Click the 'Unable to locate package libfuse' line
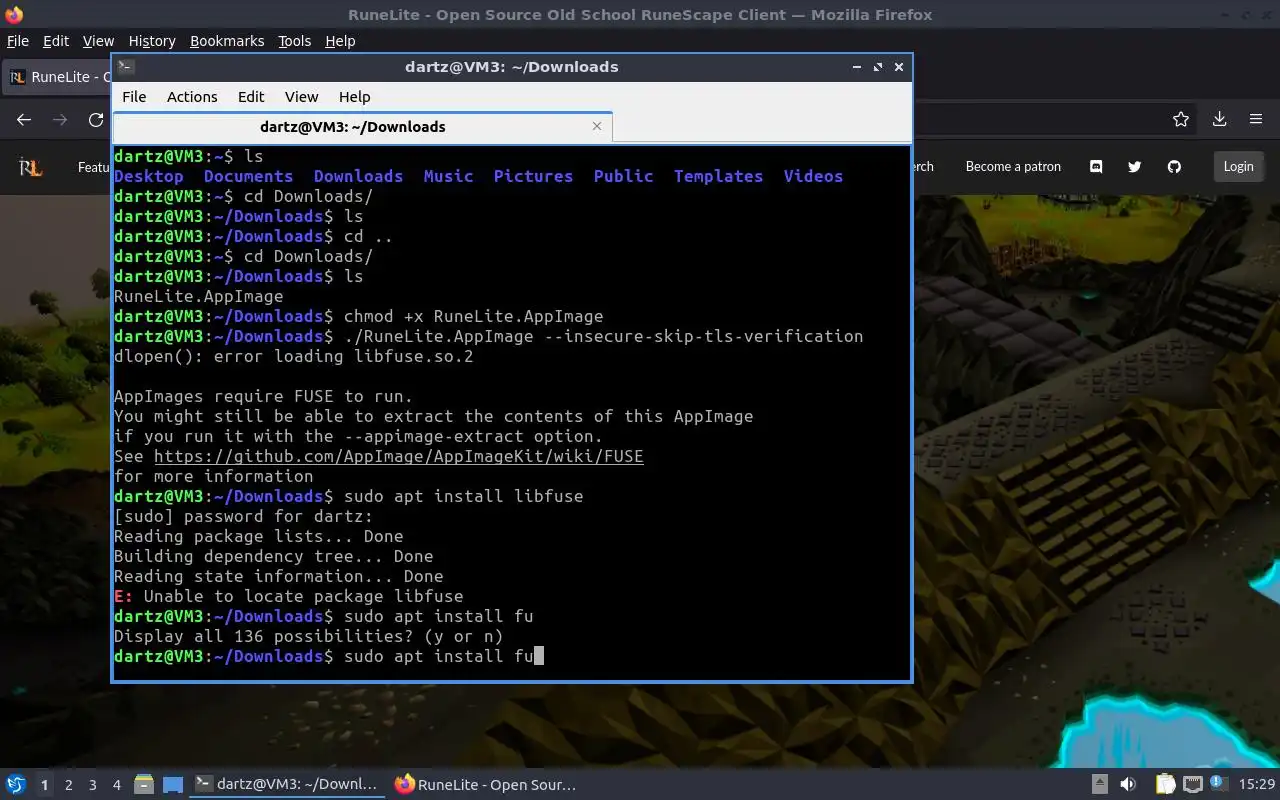The height and width of the screenshot is (800, 1280). tap(289, 596)
